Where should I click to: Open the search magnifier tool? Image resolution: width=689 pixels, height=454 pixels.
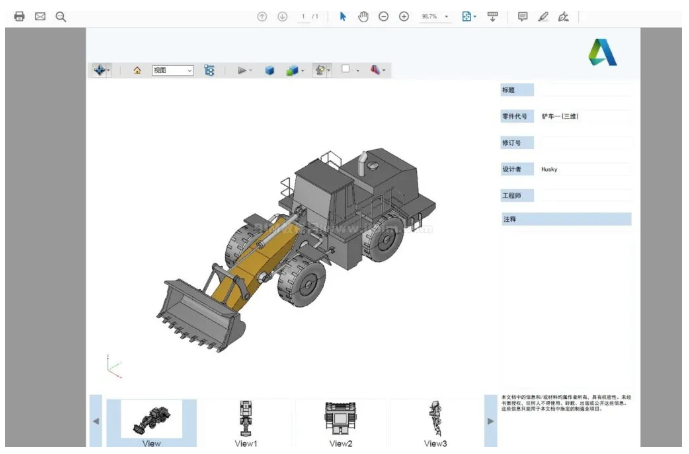click(x=61, y=17)
